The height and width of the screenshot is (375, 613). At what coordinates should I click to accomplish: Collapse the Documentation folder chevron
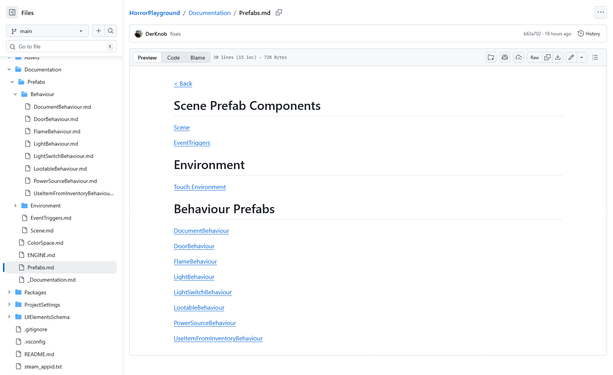(x=9, y=70)
